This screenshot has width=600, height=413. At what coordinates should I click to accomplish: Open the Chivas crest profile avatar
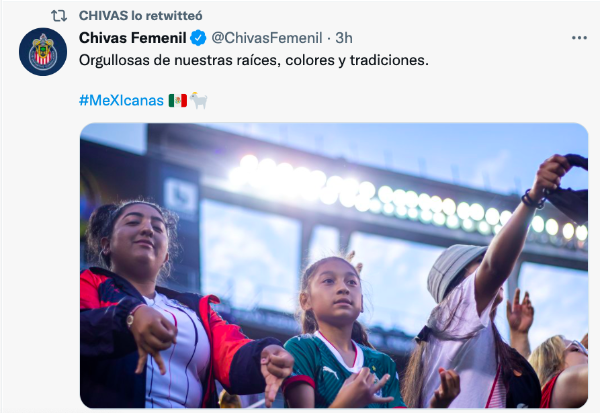[43, 52]
